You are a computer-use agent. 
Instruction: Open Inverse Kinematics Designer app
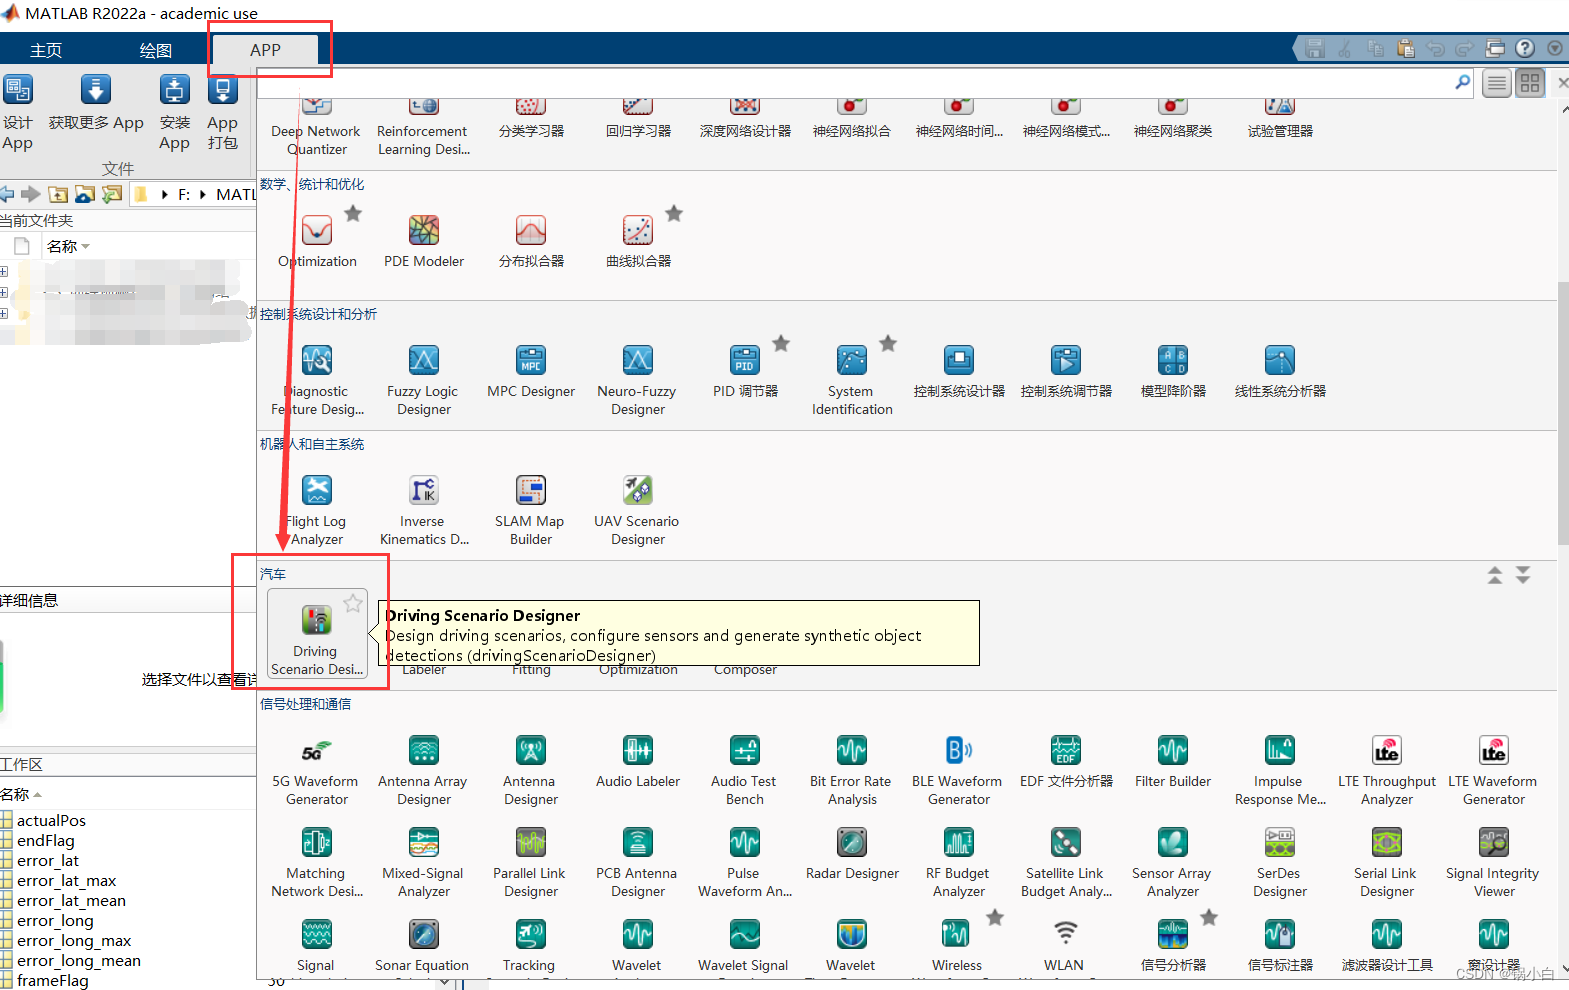pos(424,510)
